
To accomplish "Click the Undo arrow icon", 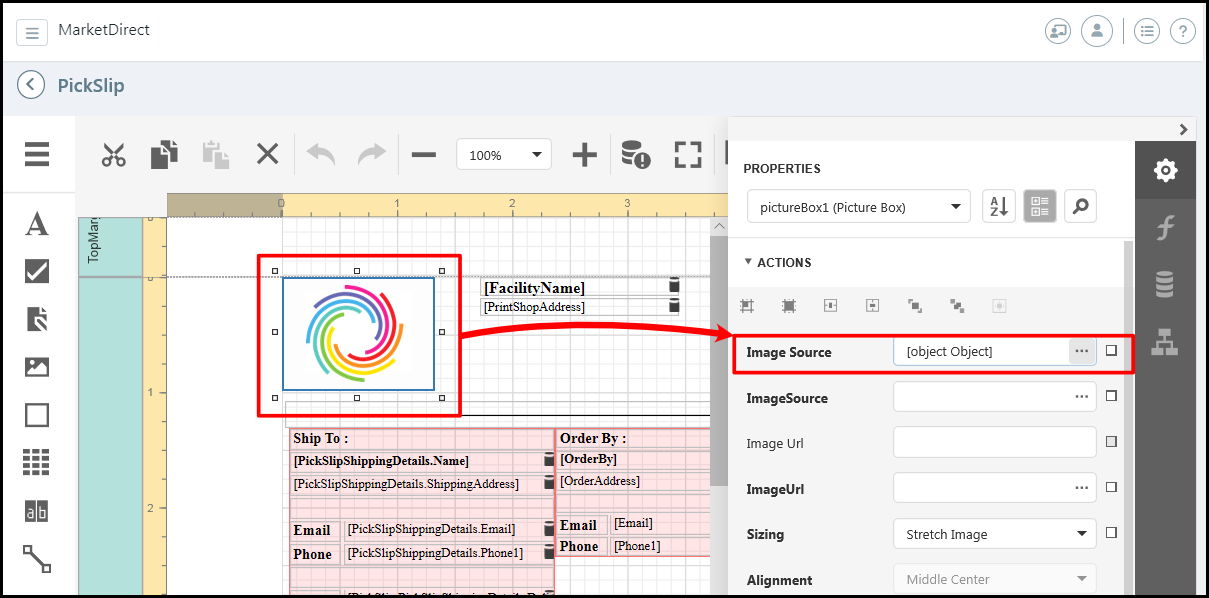I will 320,155.
